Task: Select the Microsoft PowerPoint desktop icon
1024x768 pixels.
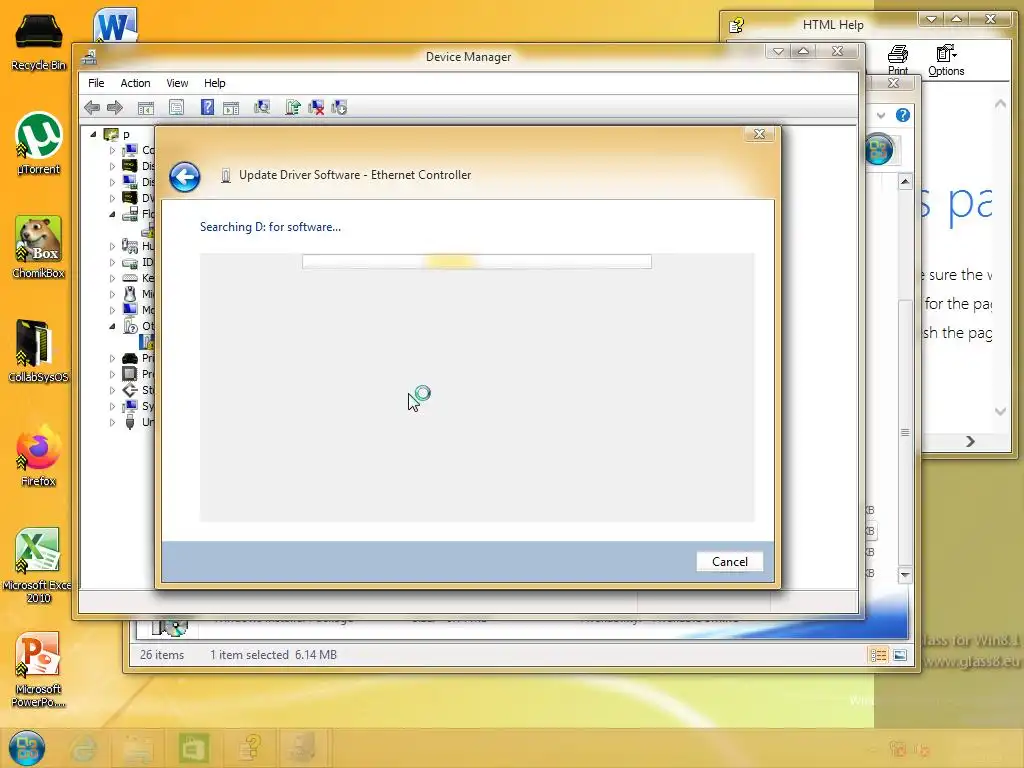Action: [38, 669]
